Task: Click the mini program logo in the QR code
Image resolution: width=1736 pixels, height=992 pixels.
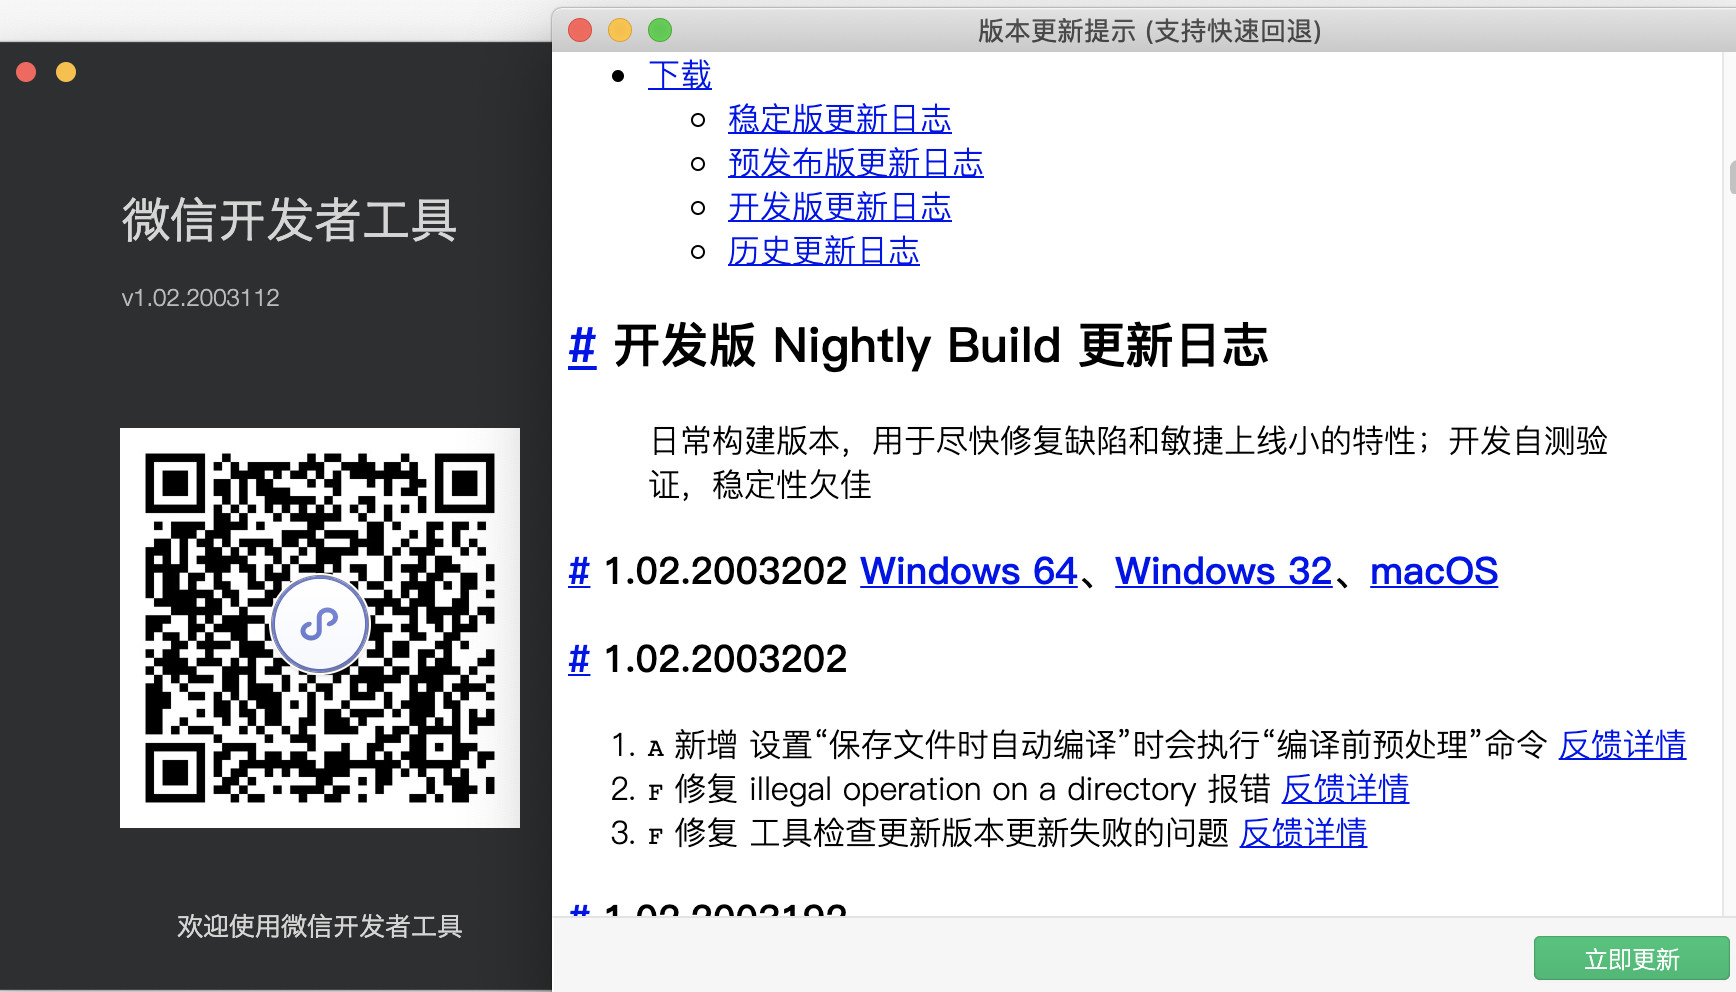Action: pyautogui.click(x=320, y=624)
